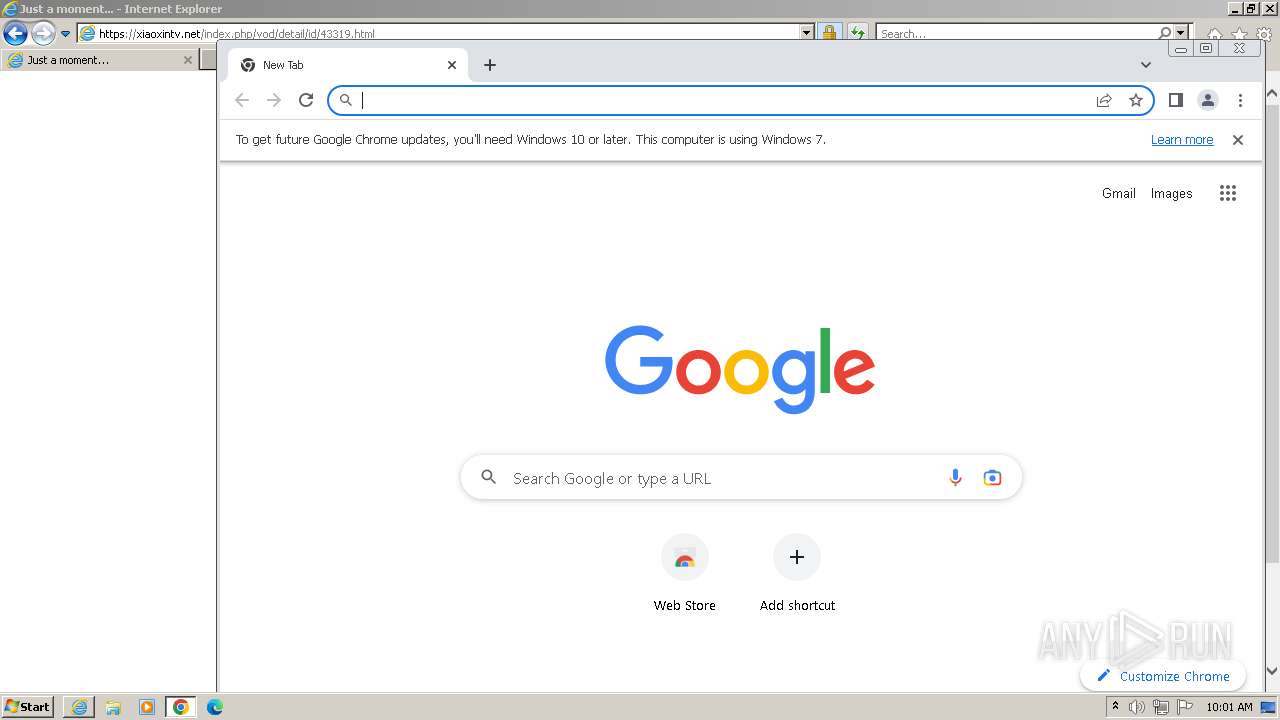
Task: Reload the Chrome page
Action: 306,100
